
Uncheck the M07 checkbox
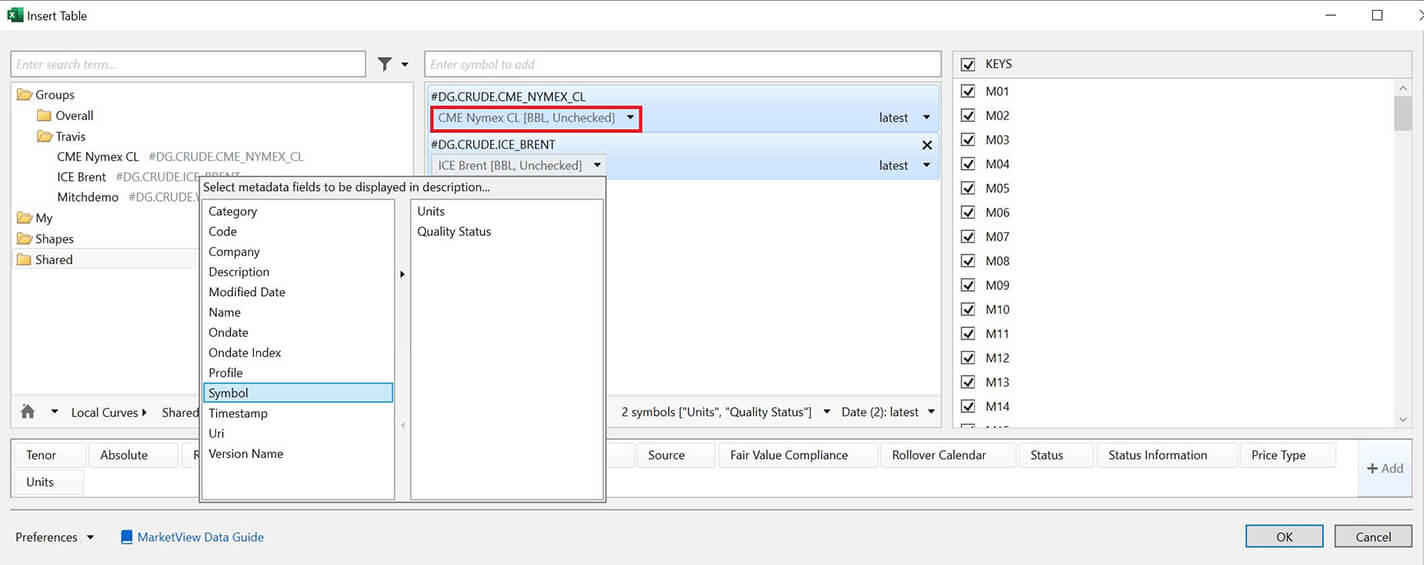[968, 237]
